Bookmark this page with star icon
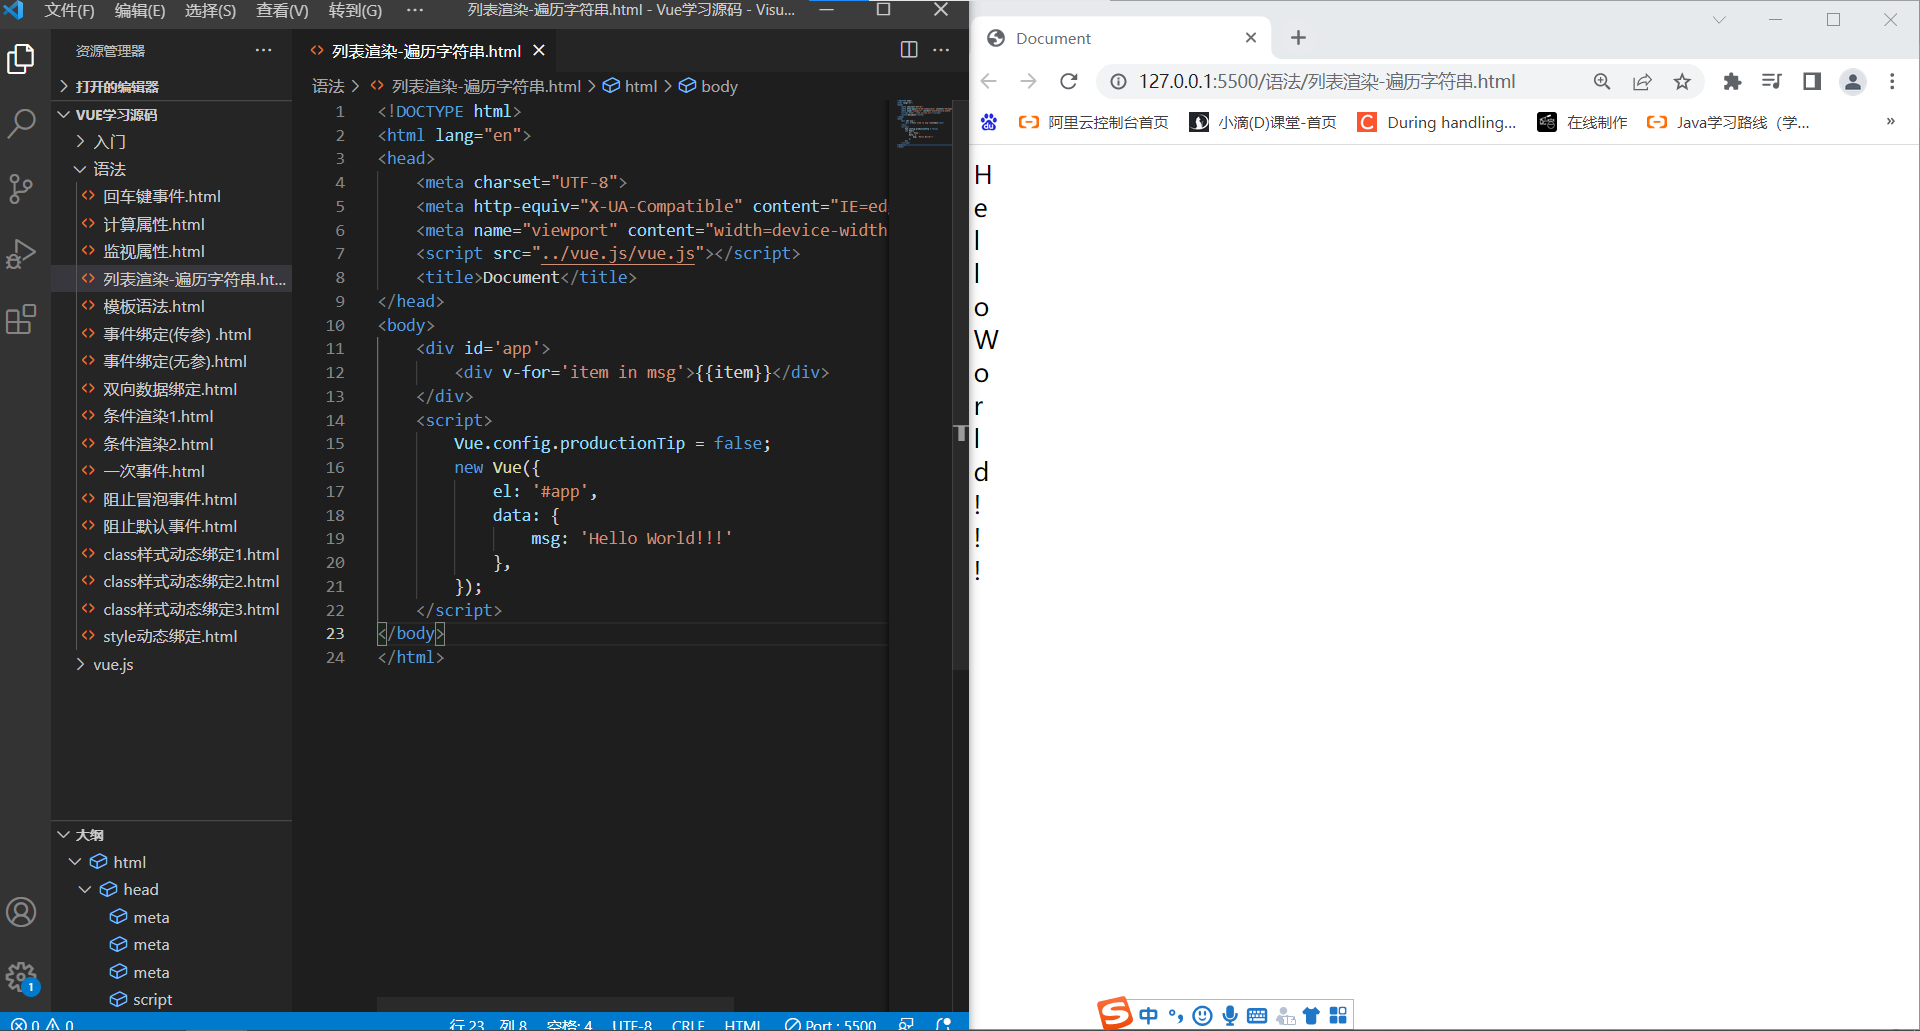 [x=1682, y=82]
